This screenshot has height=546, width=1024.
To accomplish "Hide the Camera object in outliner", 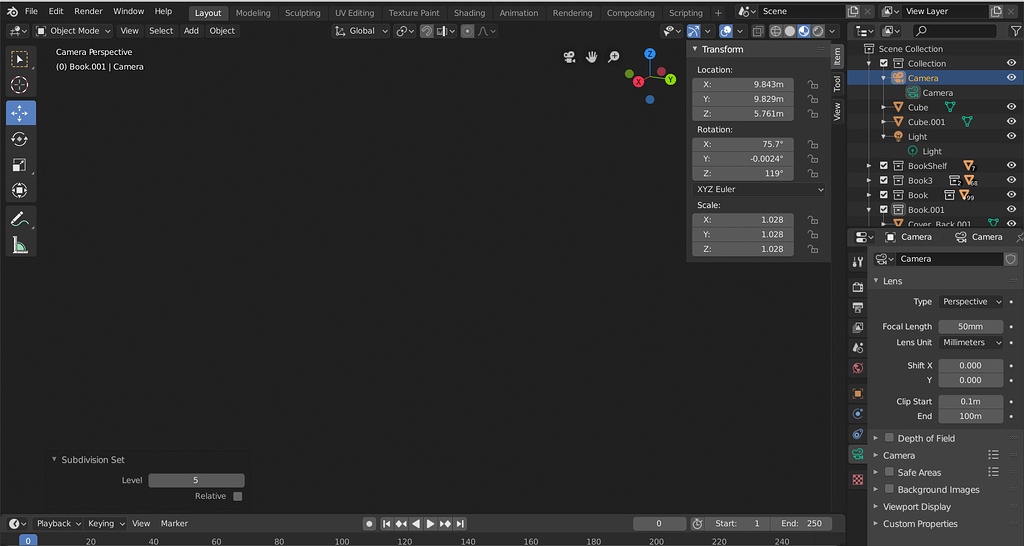I will pos(1011,78).
